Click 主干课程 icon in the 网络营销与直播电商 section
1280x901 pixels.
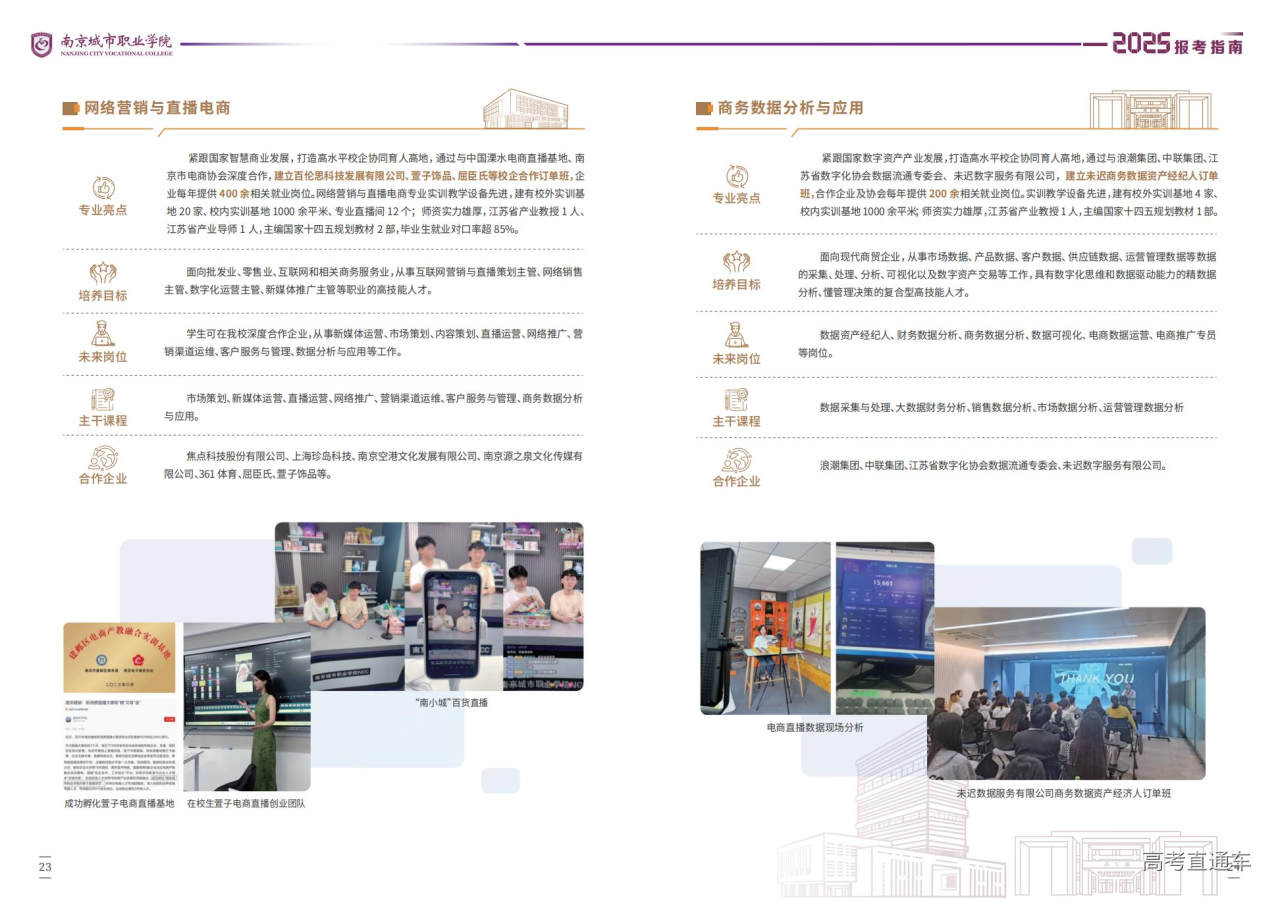point(103,398)
